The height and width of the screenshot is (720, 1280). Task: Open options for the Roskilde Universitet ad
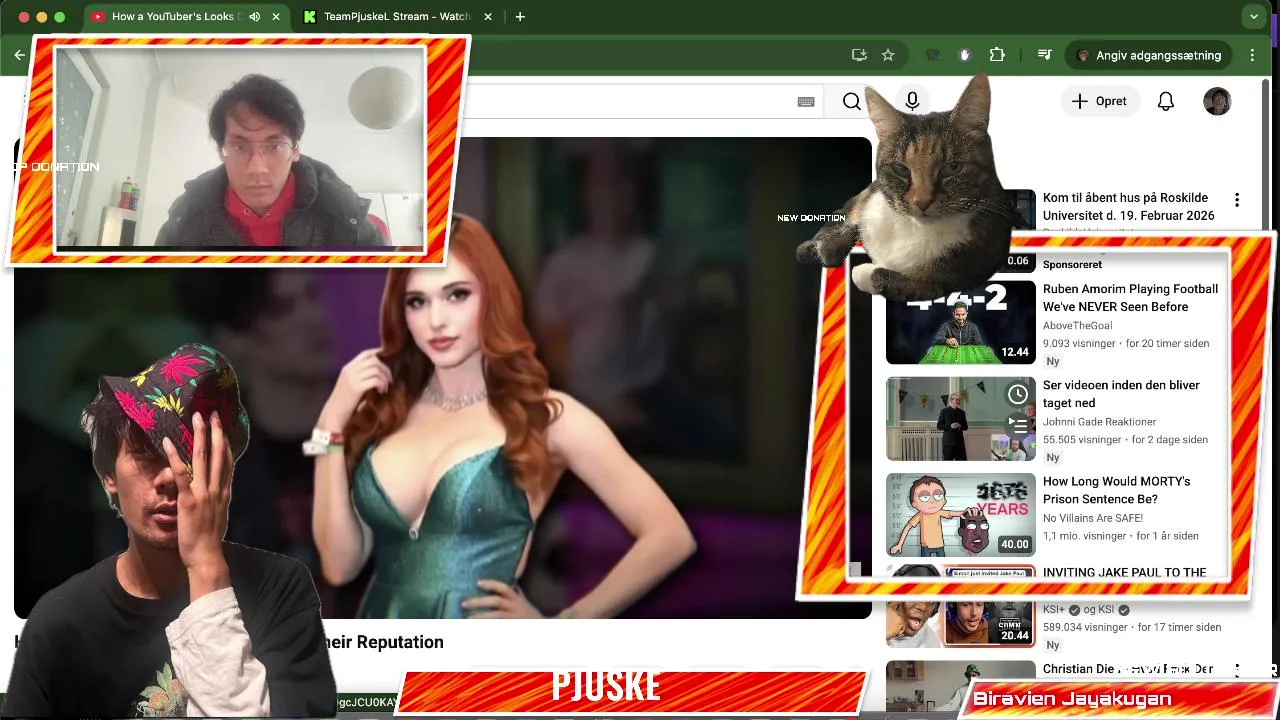pyautogui.click(x=1237, y=200)
